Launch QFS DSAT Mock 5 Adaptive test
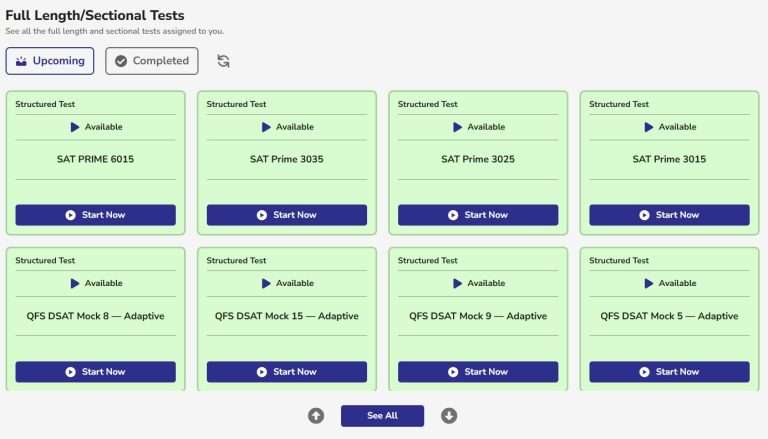 (x=669, y=372)
